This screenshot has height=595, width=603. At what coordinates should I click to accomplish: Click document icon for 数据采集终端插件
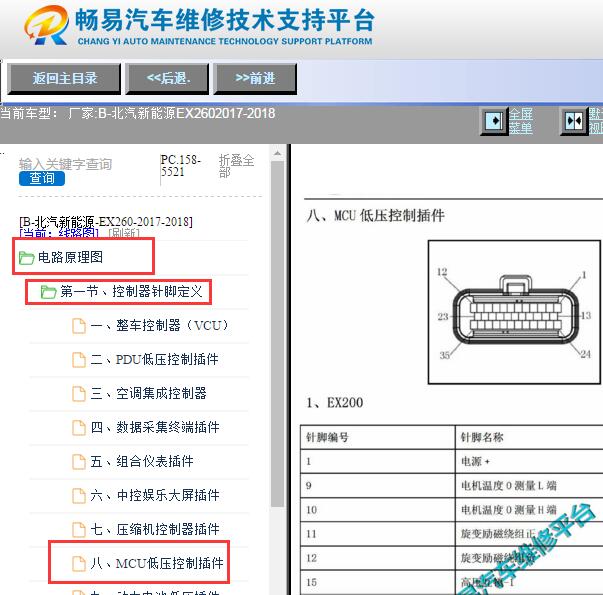click(79, 428)
